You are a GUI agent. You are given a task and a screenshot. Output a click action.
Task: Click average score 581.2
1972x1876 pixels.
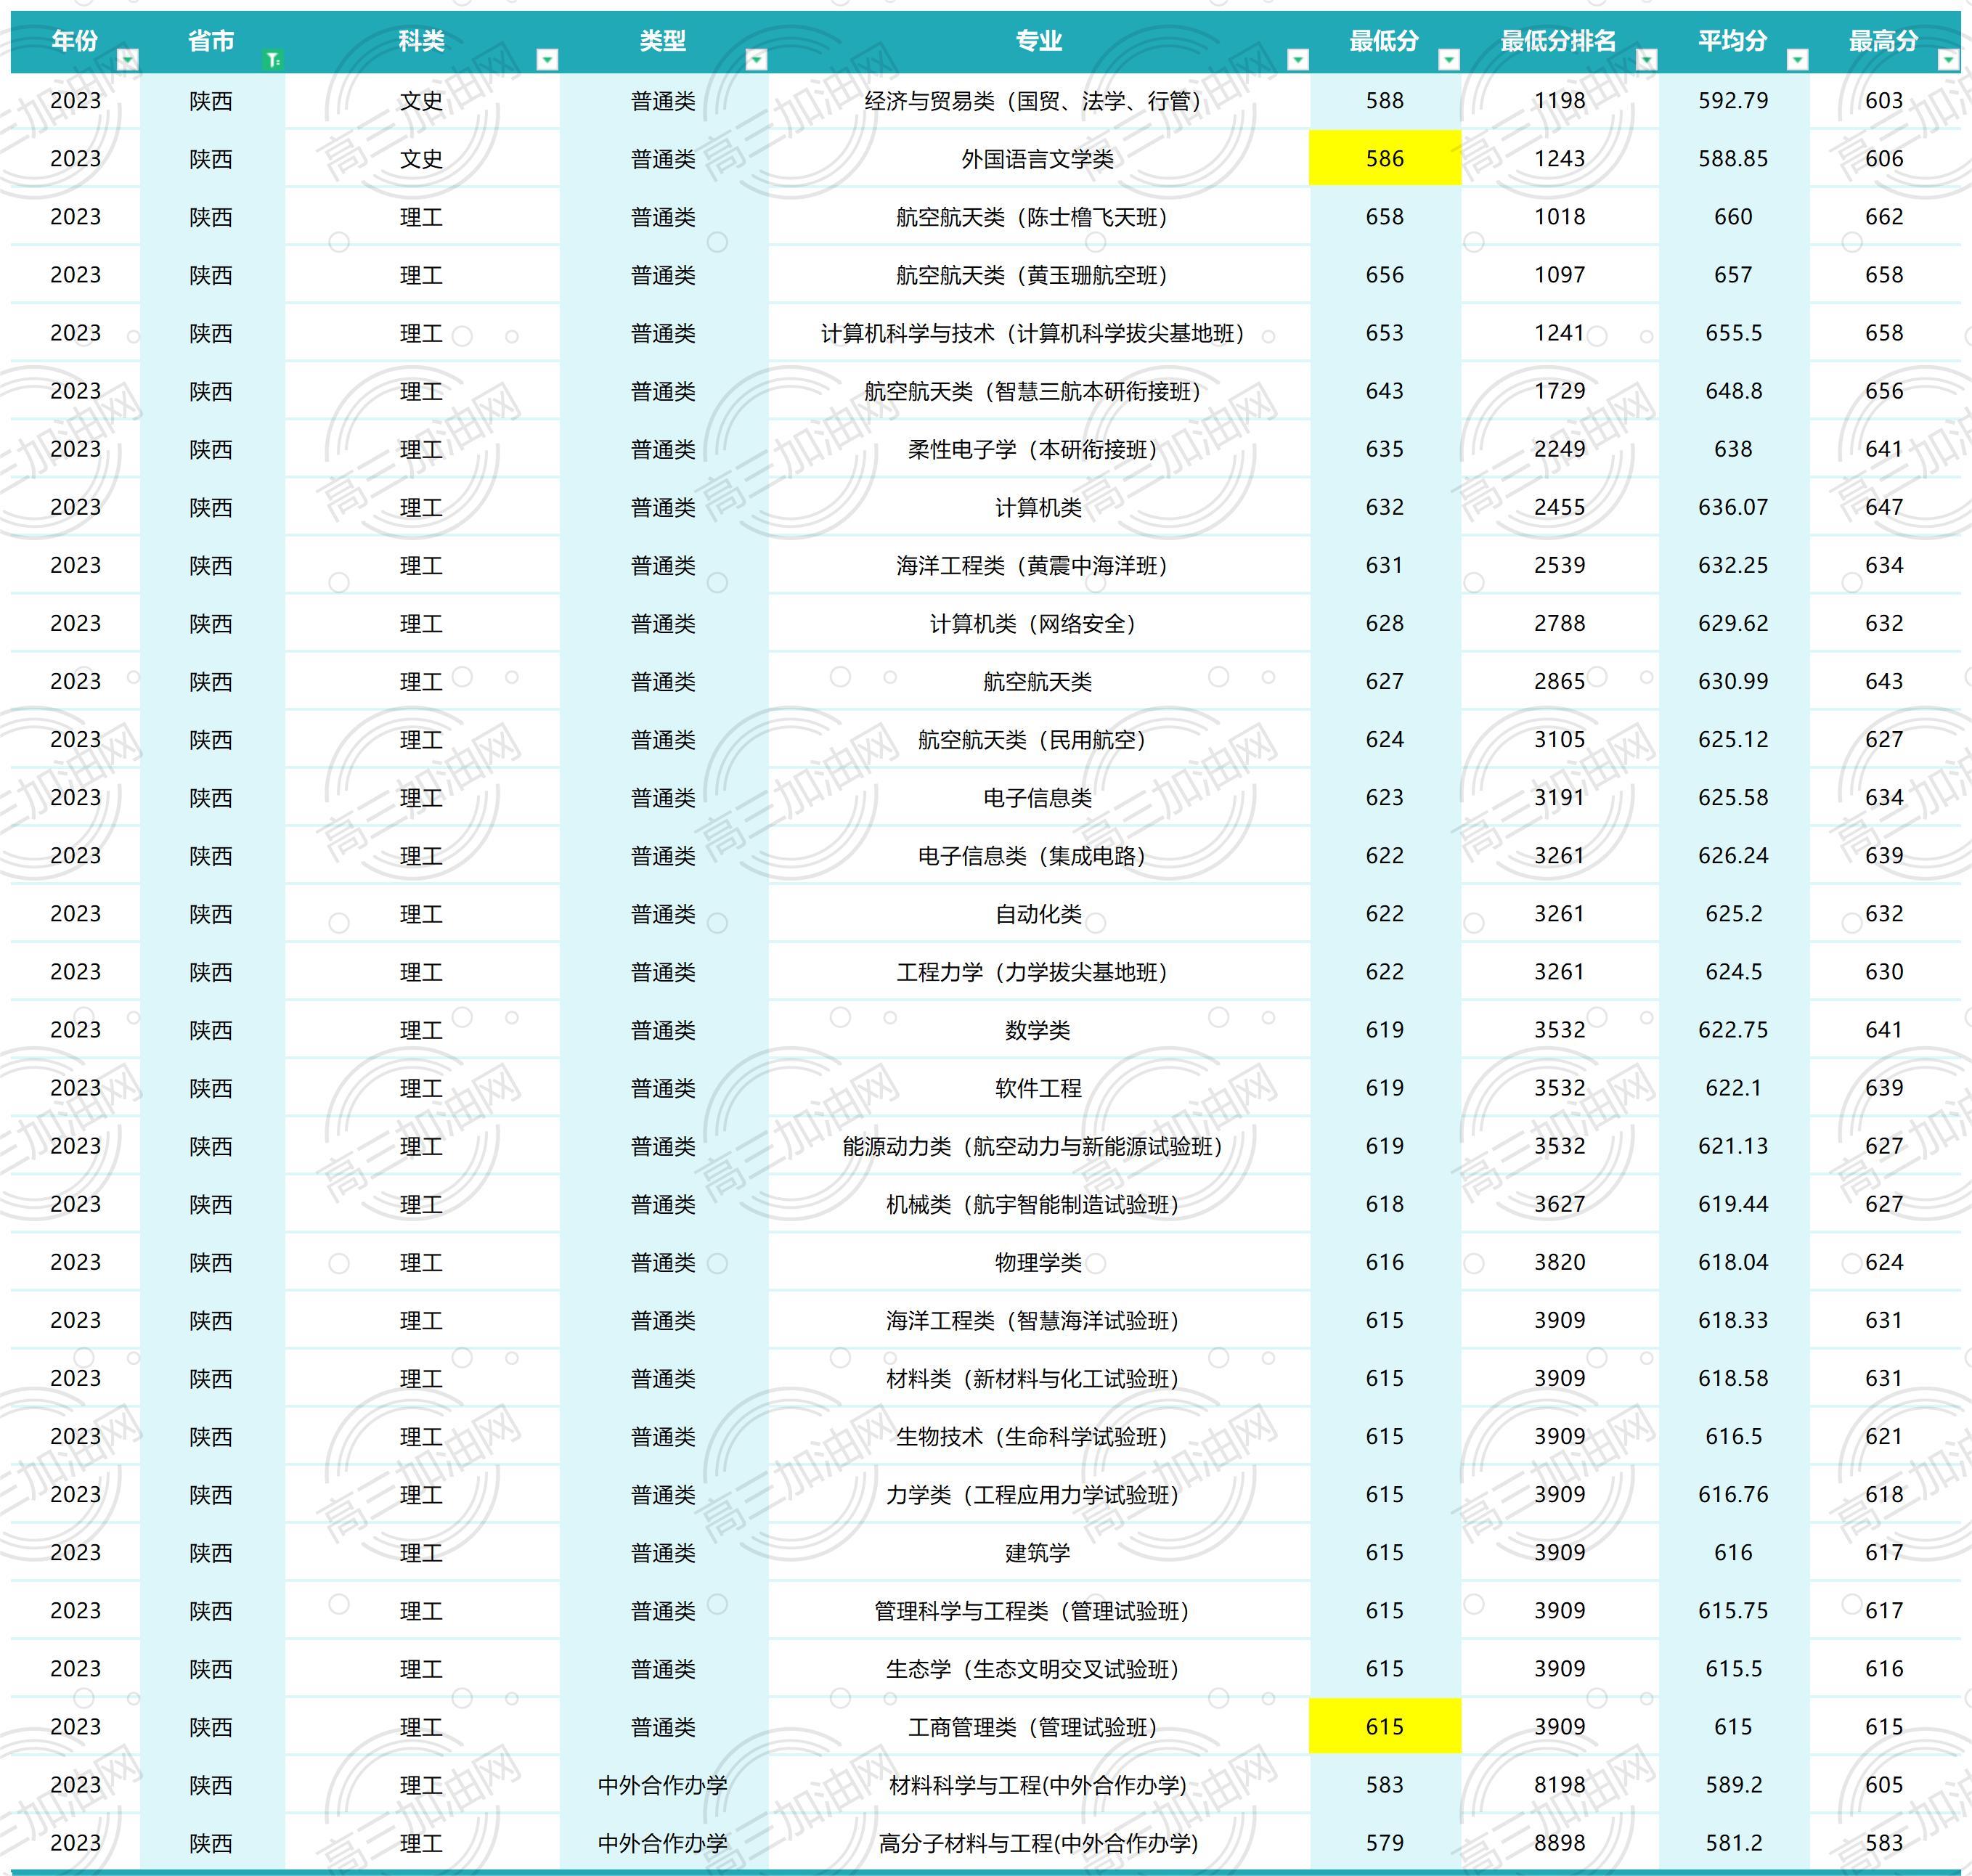click(x=1733, y=1842)
